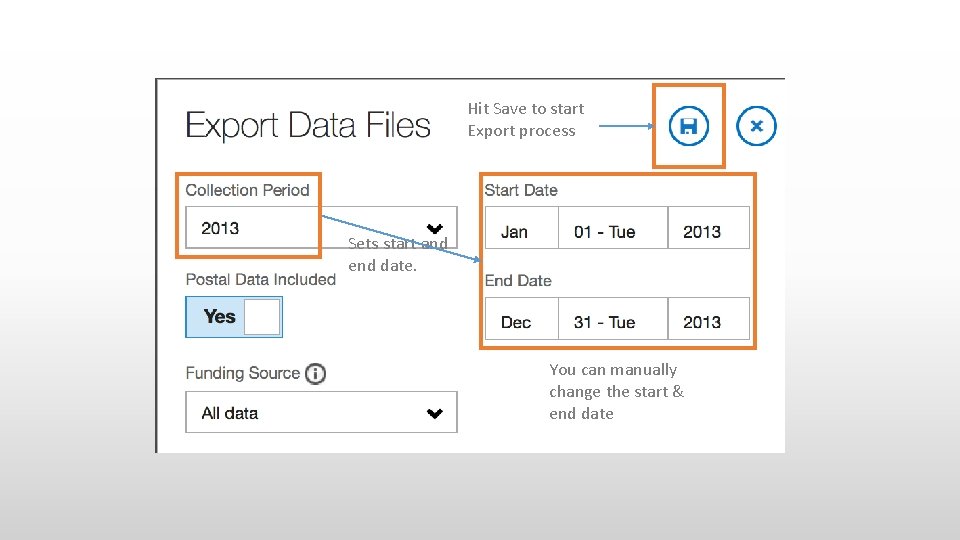Click the End Date year field 2013
The height and width of the screenshot is (540, 960).
point(708,322)
